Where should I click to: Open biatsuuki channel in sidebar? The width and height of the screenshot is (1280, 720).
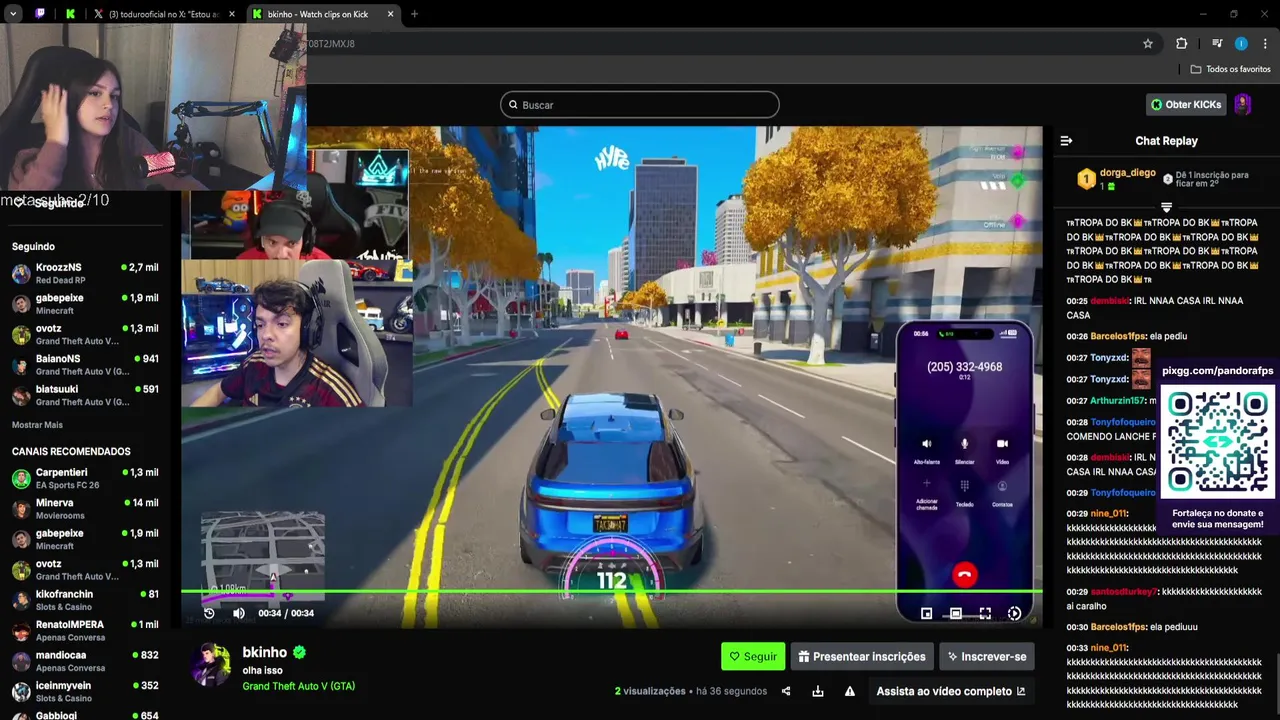point(85,395)
